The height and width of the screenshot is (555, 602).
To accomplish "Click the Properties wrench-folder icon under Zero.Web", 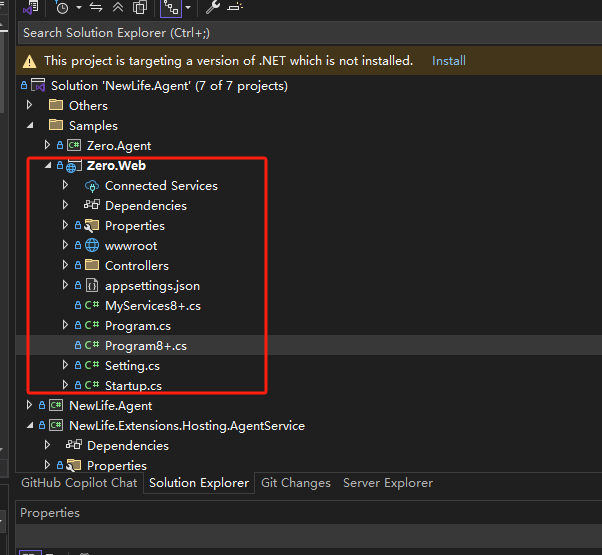I will click(91, 226).
